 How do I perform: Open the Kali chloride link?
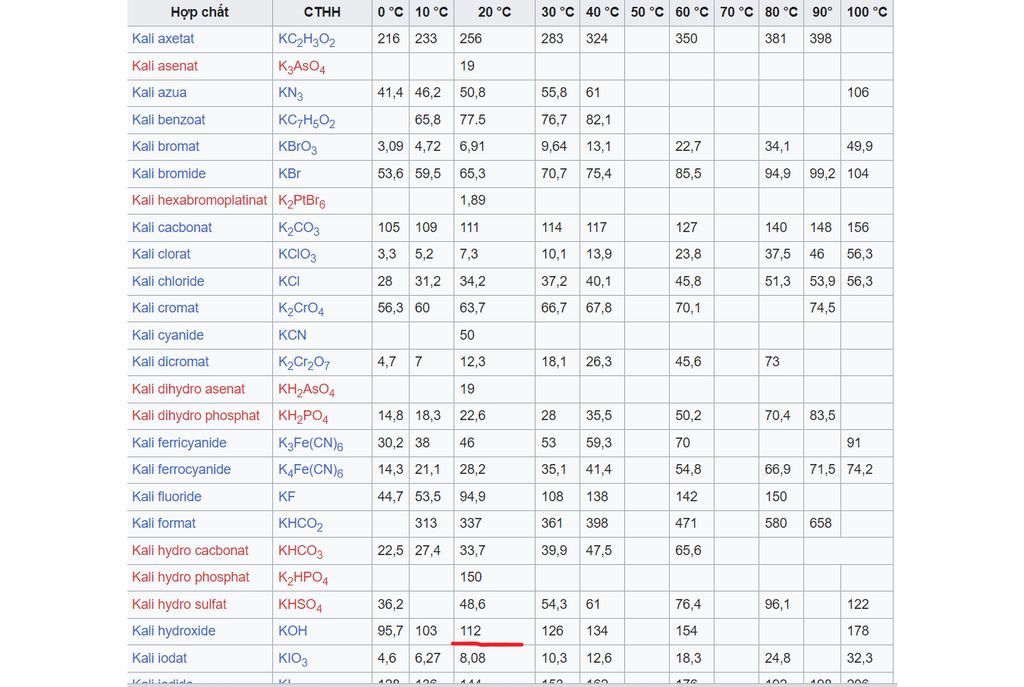(168, 281)
